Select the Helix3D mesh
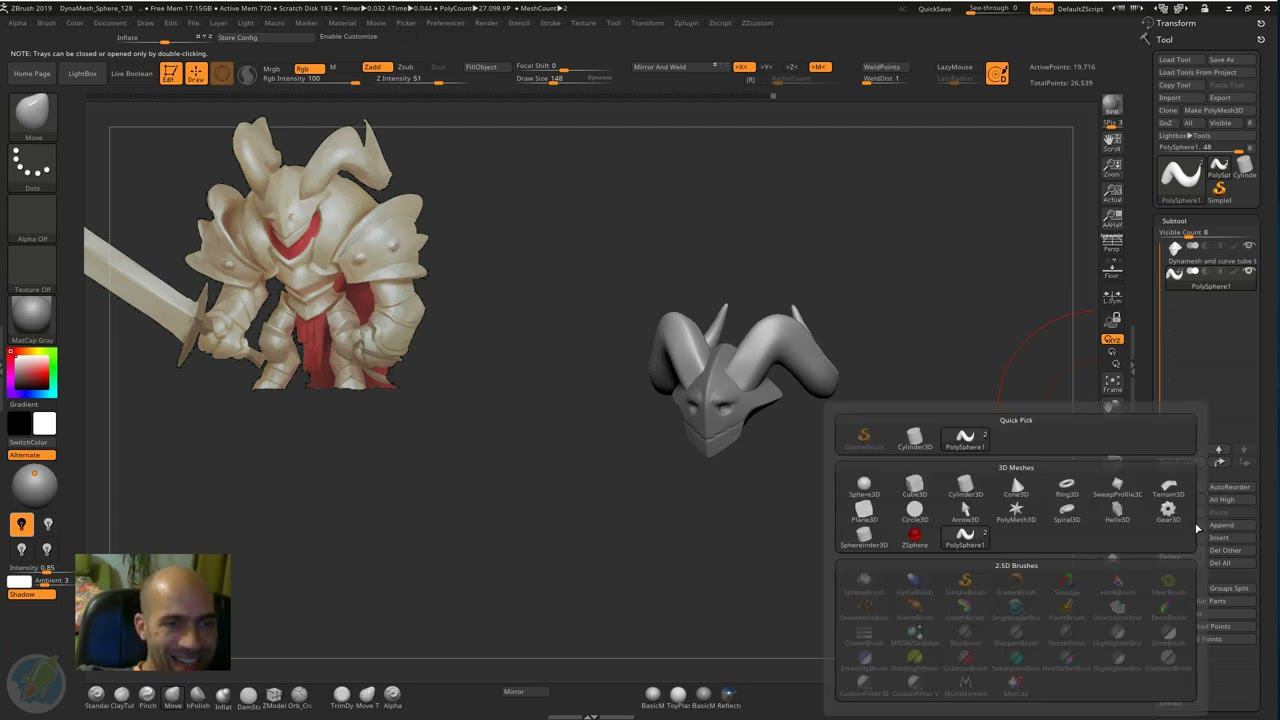 tap(1117, 512)
